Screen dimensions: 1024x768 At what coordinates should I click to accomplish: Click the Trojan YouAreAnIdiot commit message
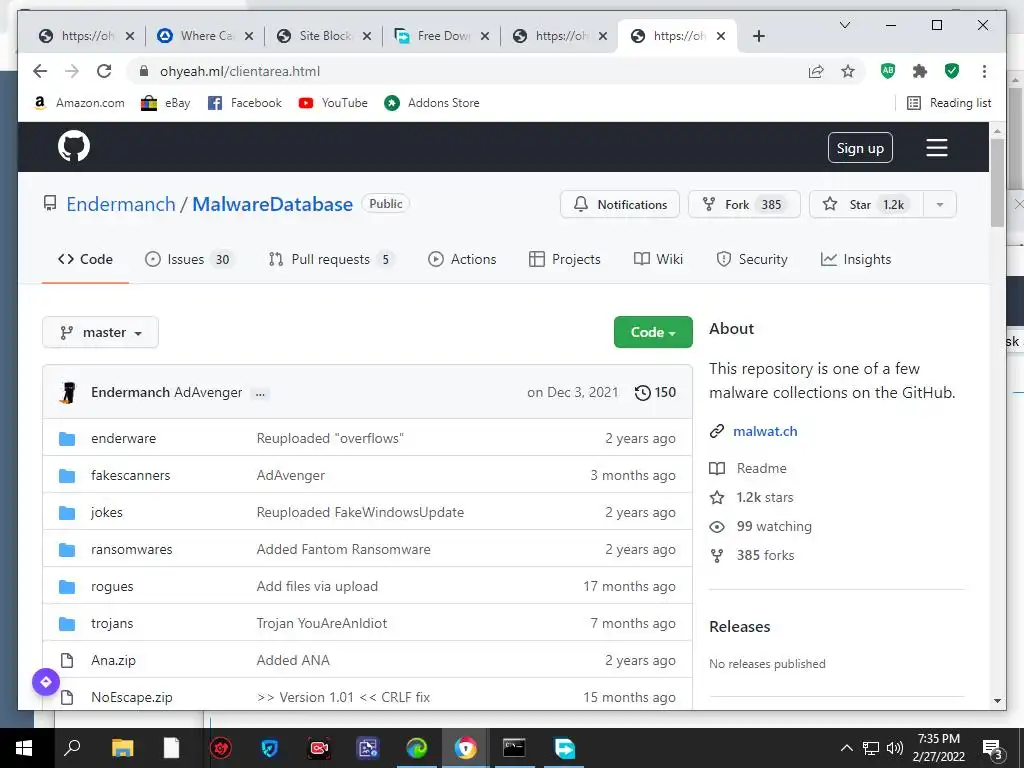322,624
